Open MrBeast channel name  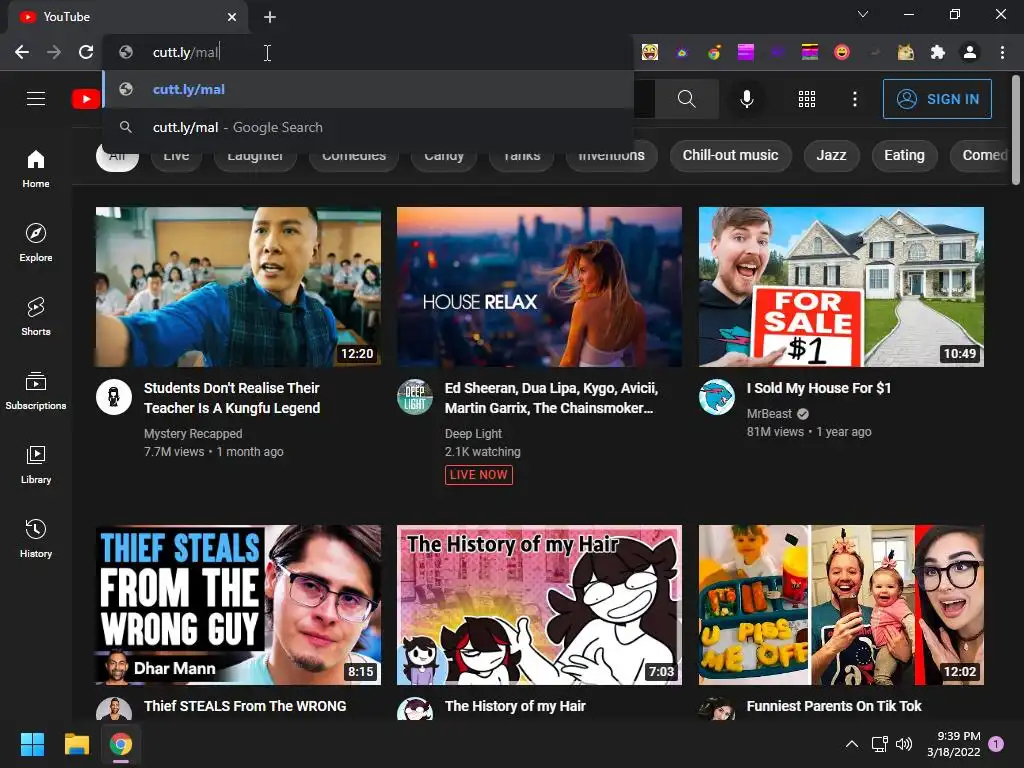769,413
